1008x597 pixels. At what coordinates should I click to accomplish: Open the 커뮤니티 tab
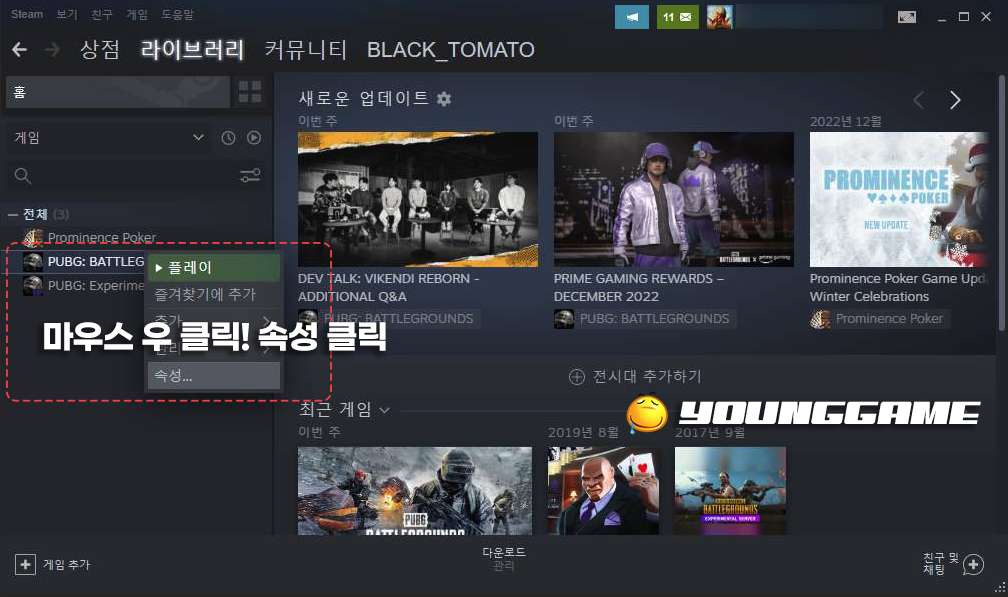click(305, 49)
